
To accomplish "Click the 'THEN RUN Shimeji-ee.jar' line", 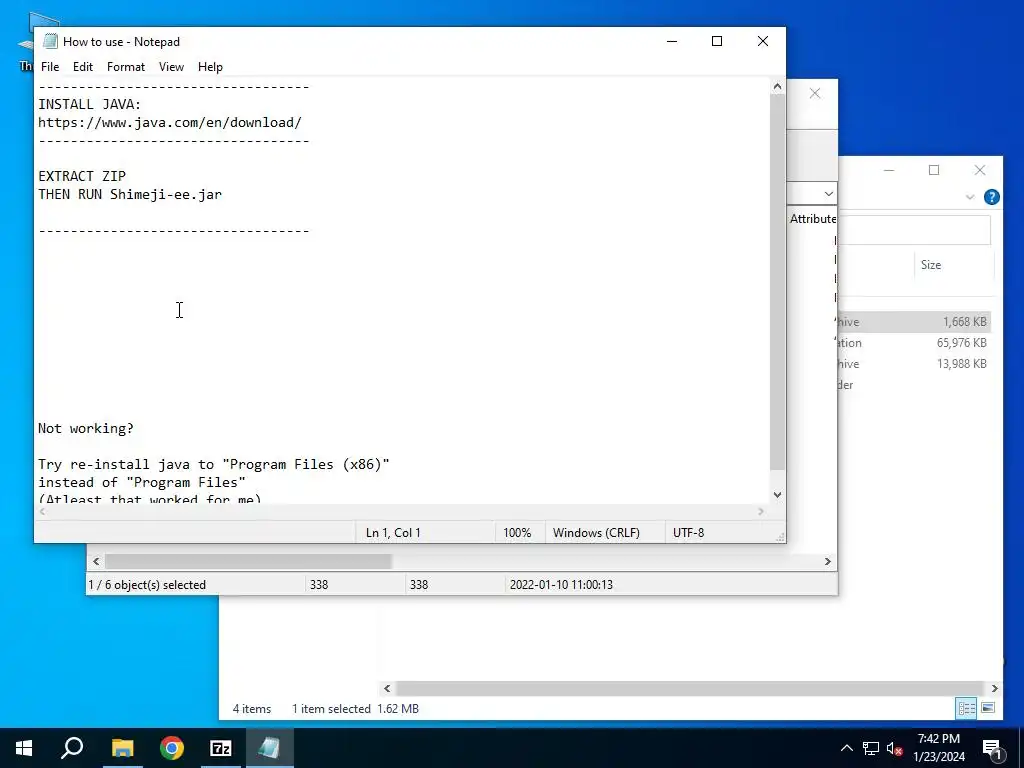I will 130,194.
